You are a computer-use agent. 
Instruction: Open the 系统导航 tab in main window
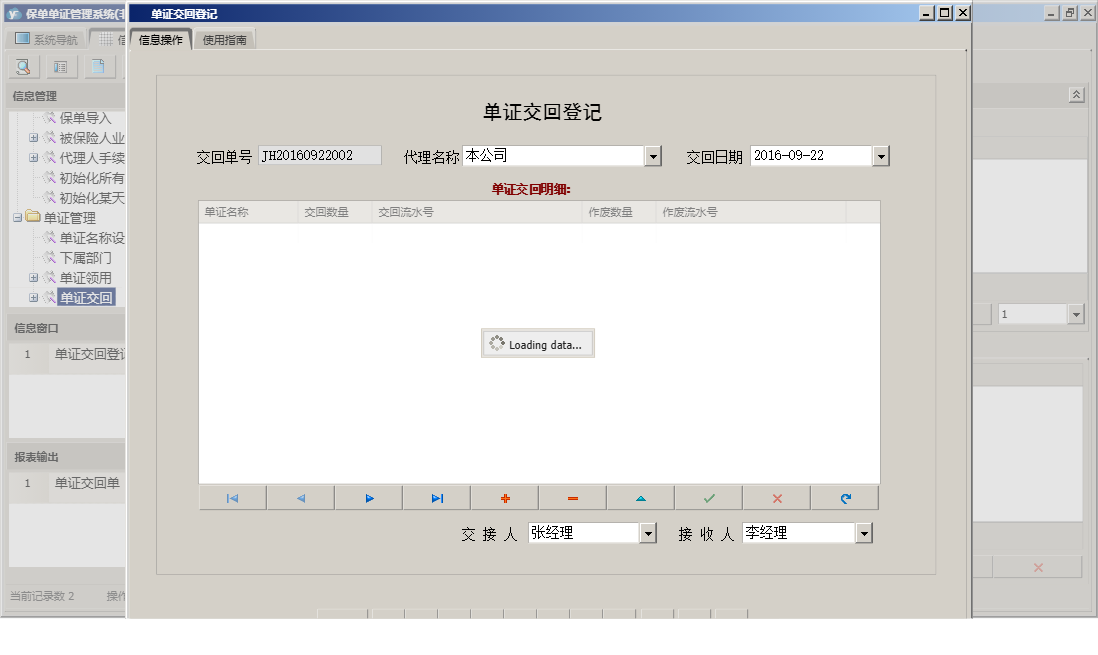[x=46, y=39]
